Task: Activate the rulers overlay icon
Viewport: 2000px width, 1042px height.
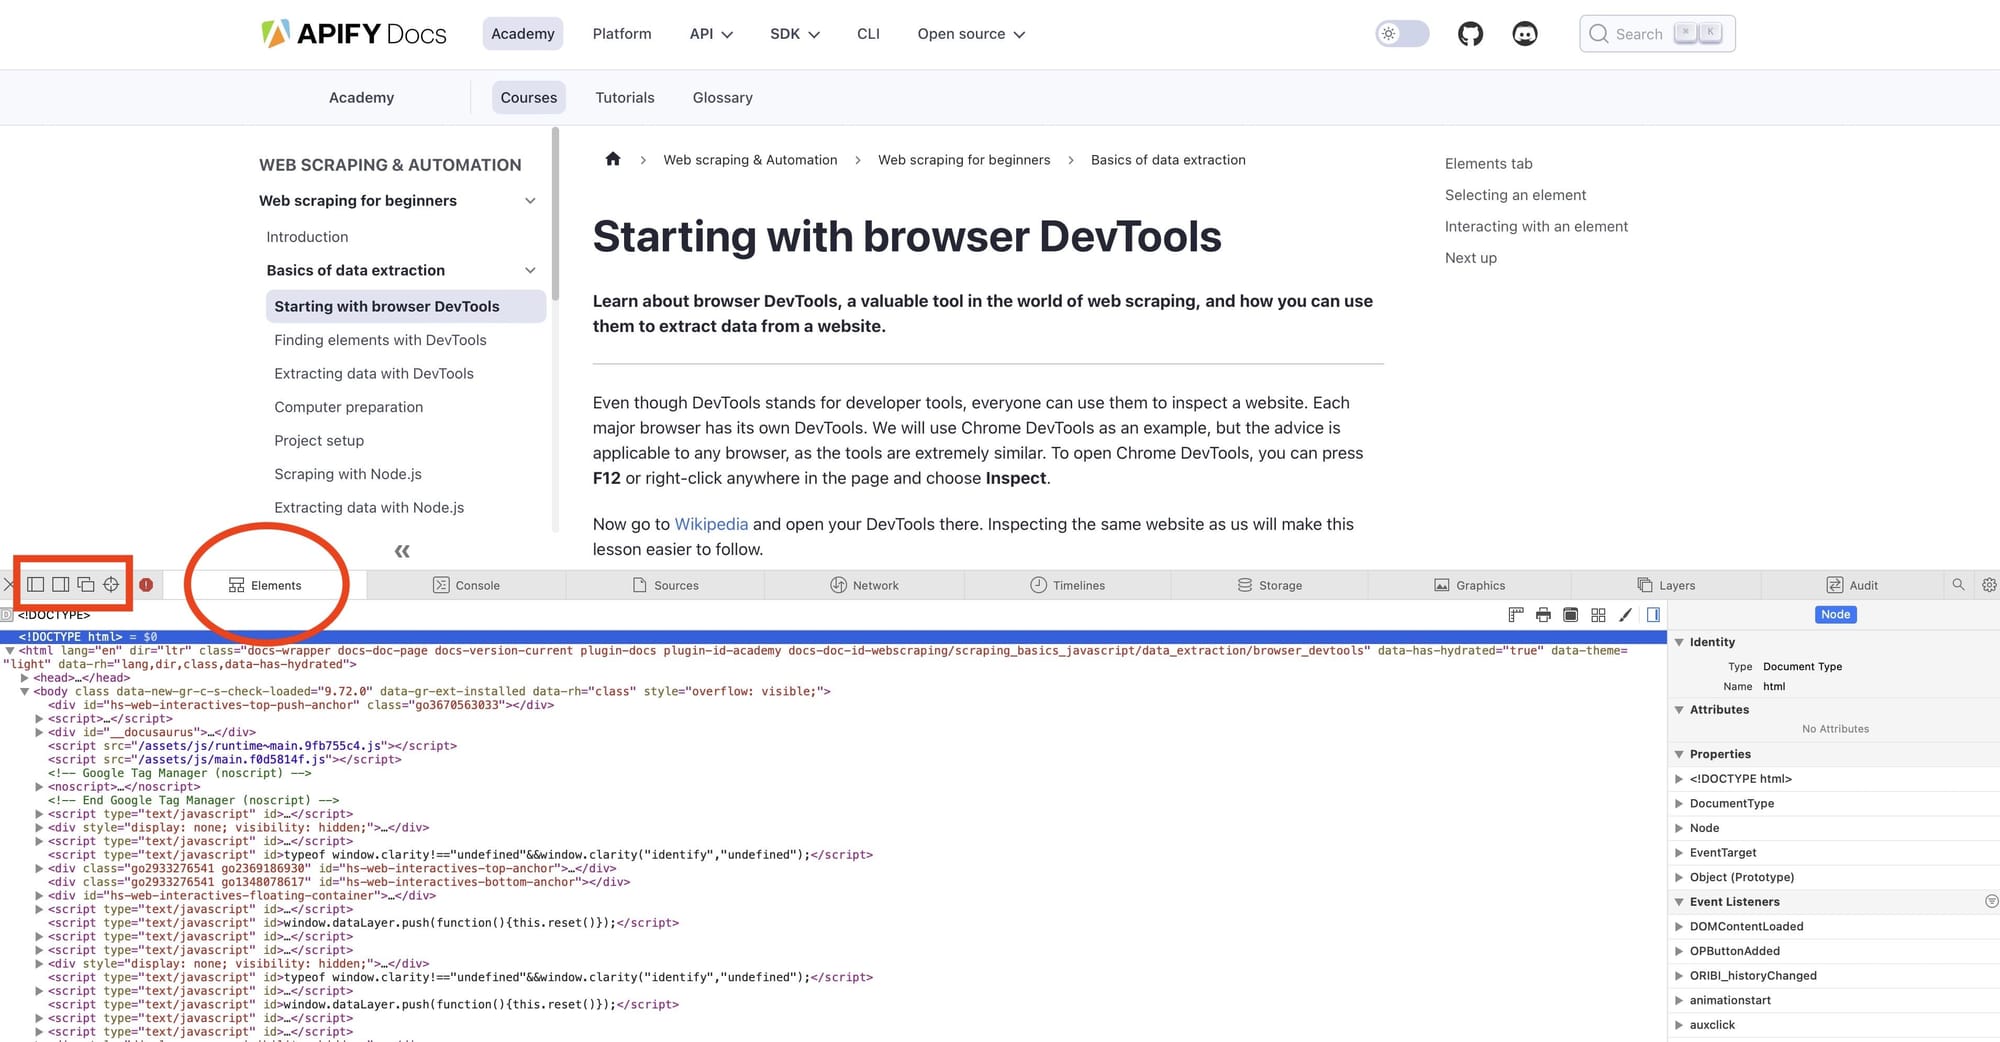Action: (x=1516, y=615)
